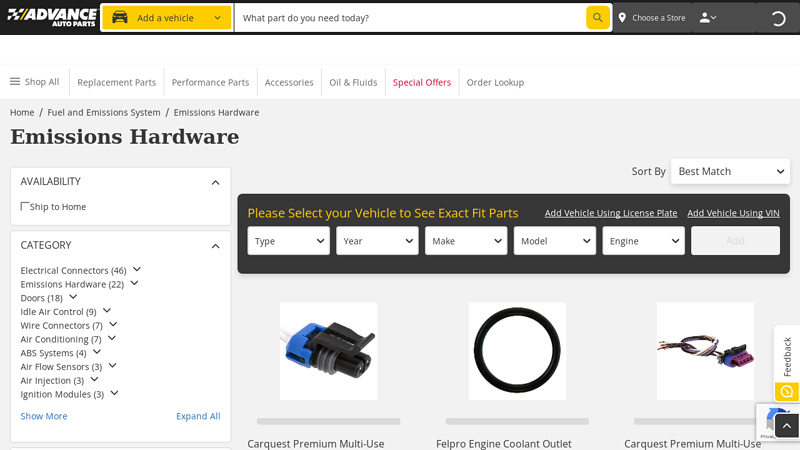The image size is (800, 450).
Task: Select the Electrical Connectors (46) category
Action: 73,270
